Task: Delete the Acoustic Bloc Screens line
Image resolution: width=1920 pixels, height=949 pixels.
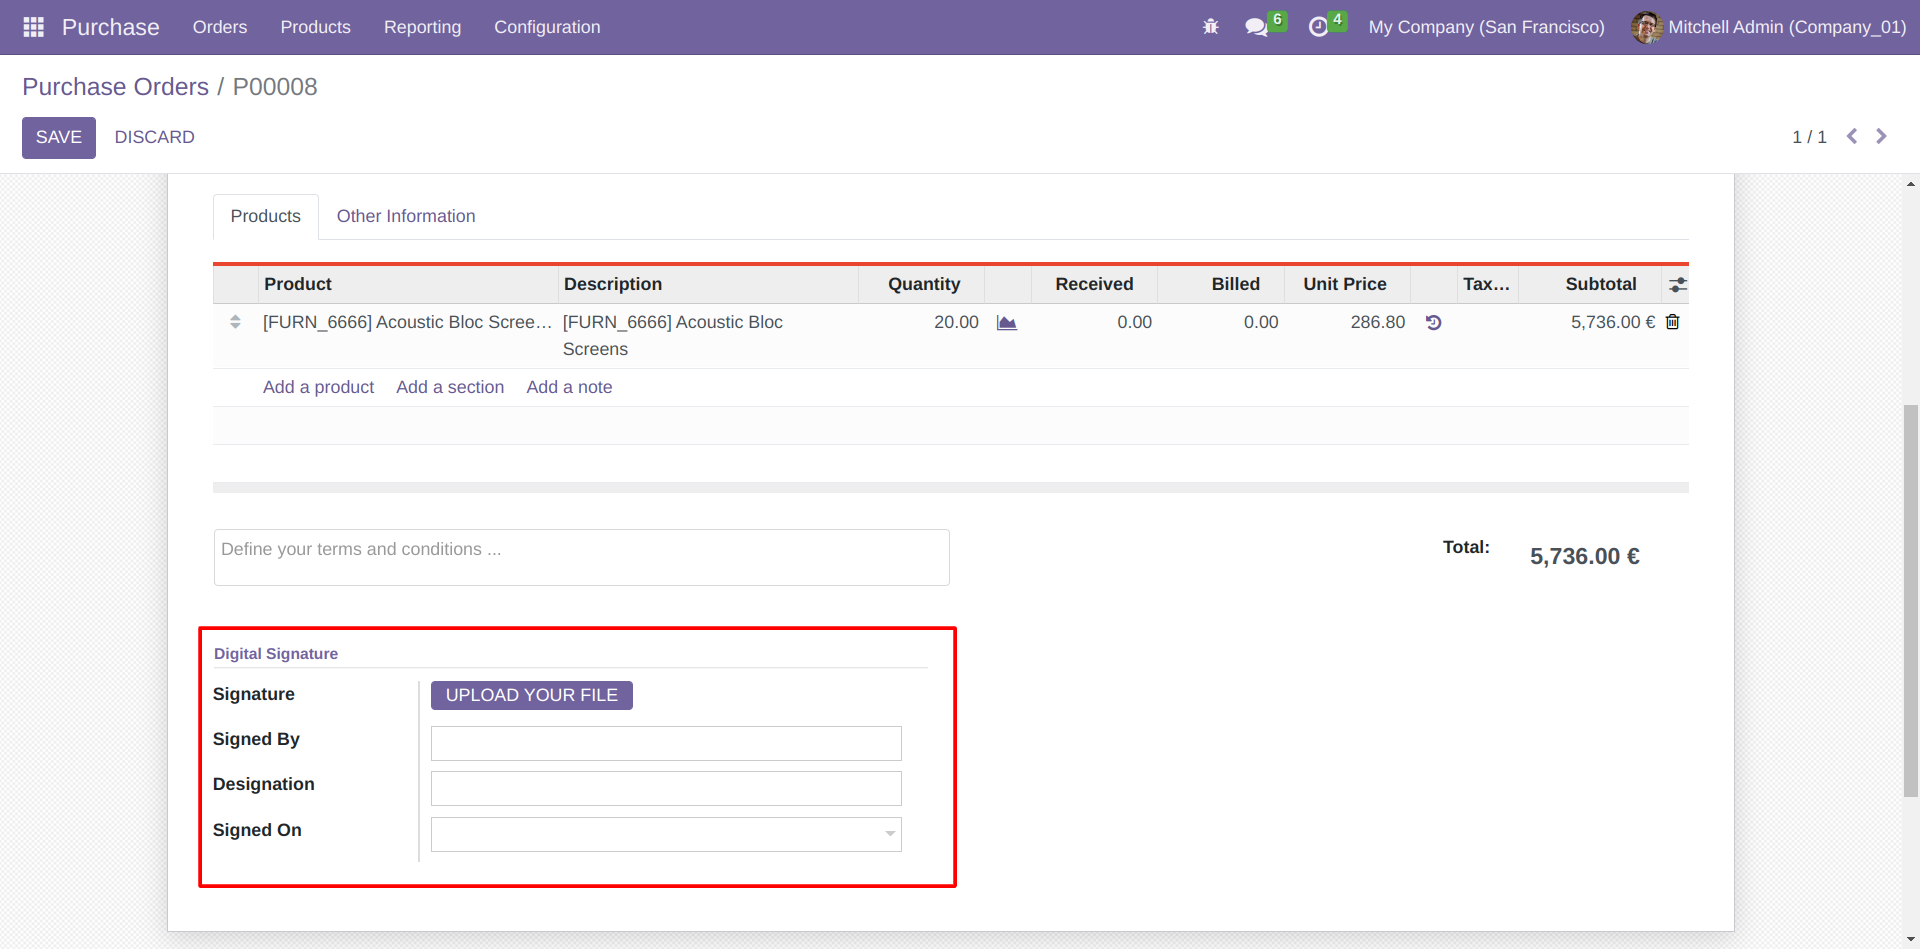Action: pos(1672,322)
